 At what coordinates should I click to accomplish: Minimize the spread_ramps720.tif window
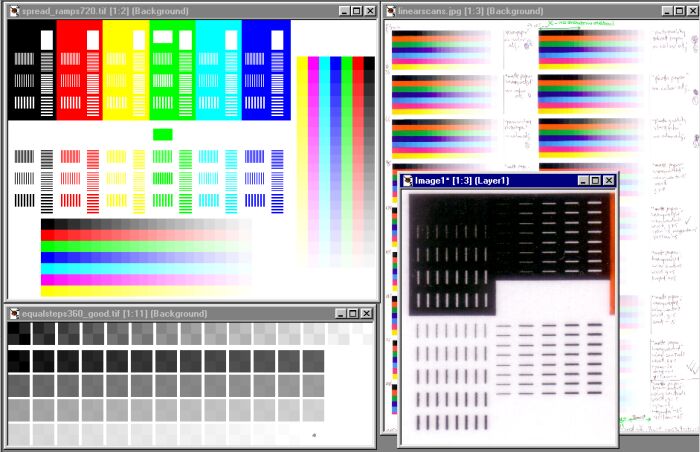coord(343,10)
